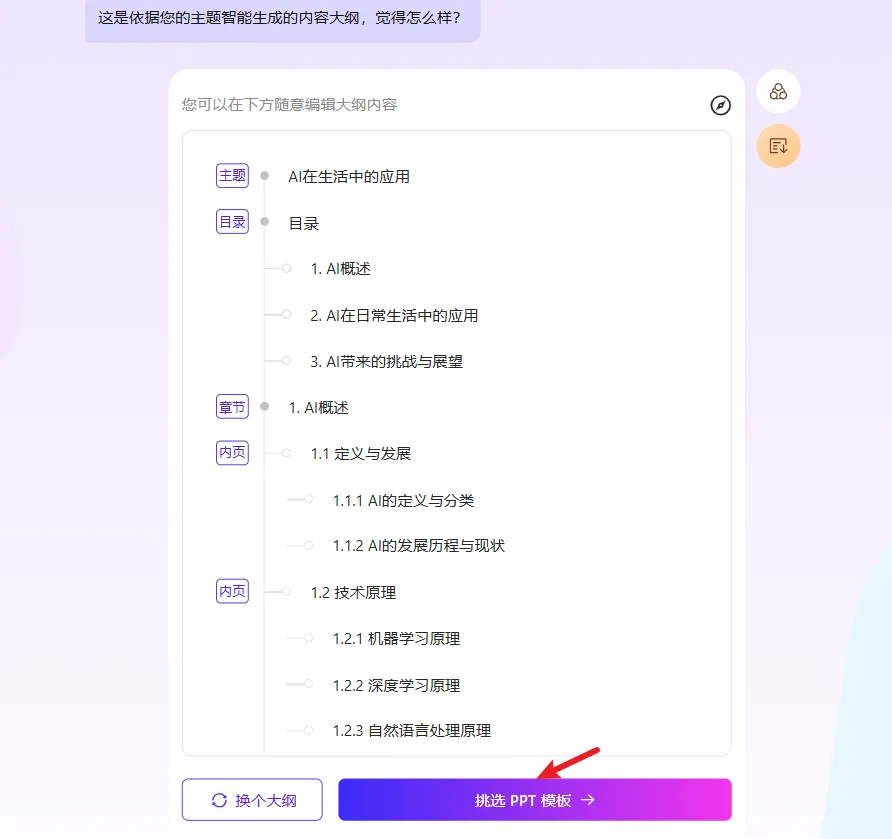Select the 目录 node badge
This screenshot has height=839, width=892.
coord(231,222)
